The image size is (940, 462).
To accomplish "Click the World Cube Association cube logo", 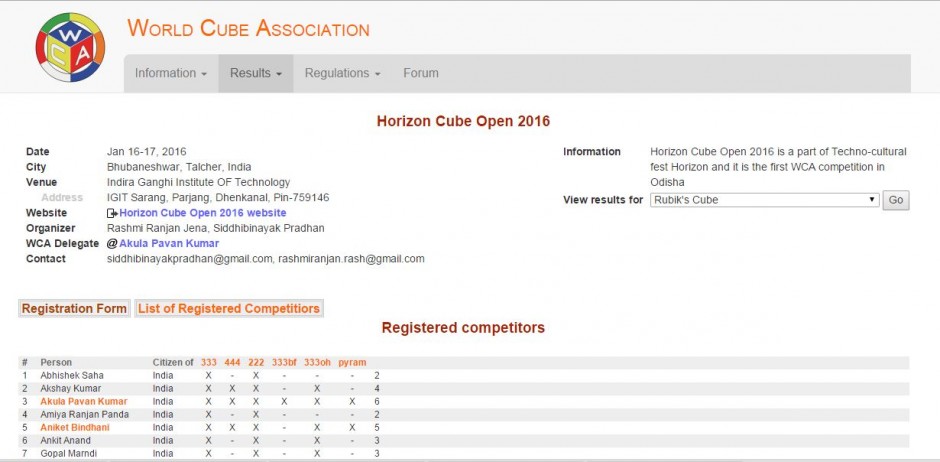I will pos(70,47).
